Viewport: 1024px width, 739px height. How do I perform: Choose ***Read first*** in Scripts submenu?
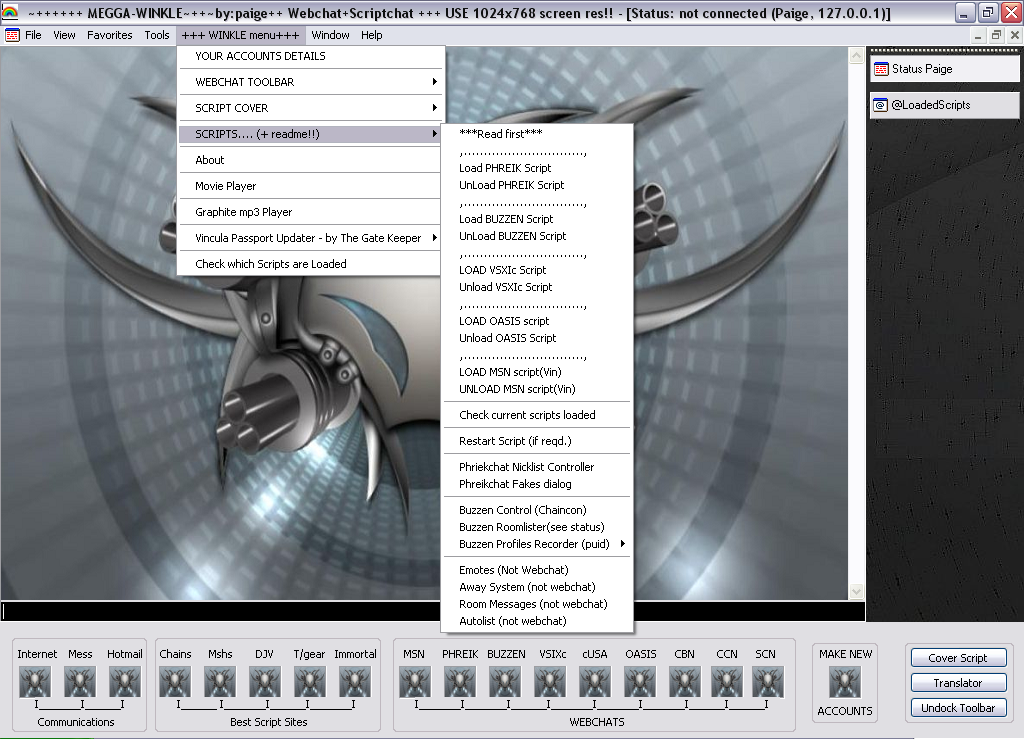pos(537,134)
